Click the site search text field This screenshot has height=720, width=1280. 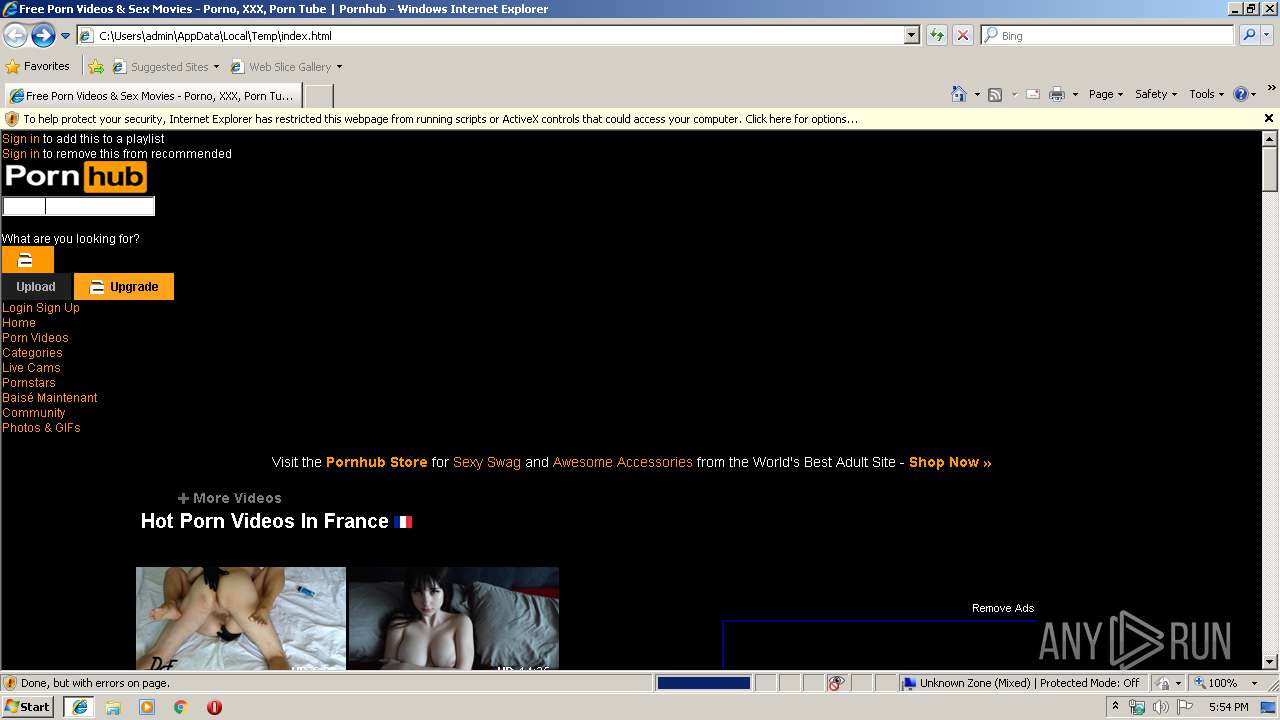point(78,206)
